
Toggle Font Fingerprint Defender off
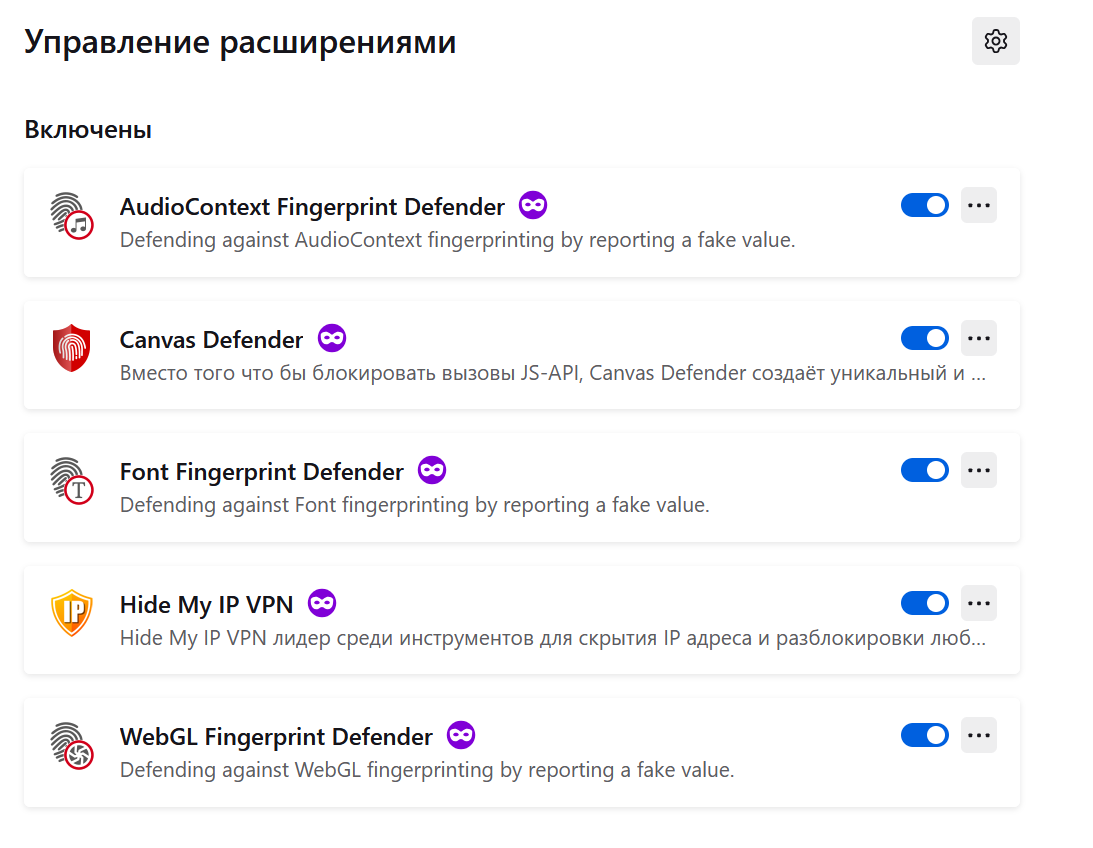click(924, 470)
